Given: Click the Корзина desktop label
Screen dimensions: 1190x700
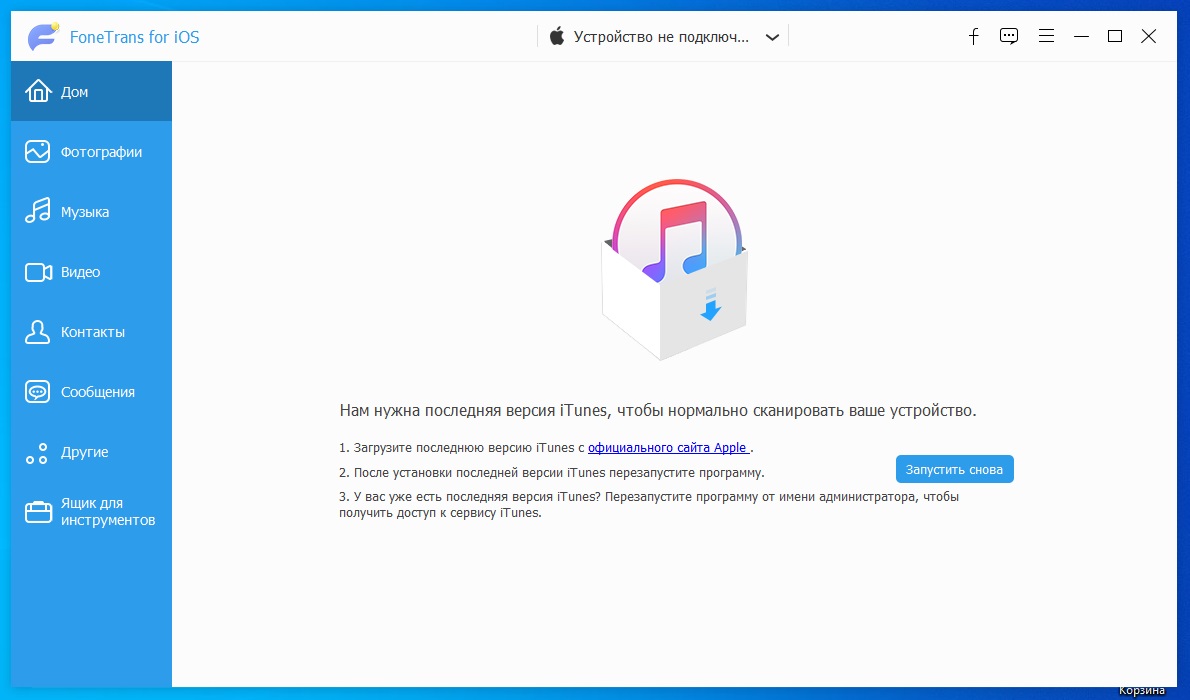Looking at the screenshot, I should [1141, 690].
